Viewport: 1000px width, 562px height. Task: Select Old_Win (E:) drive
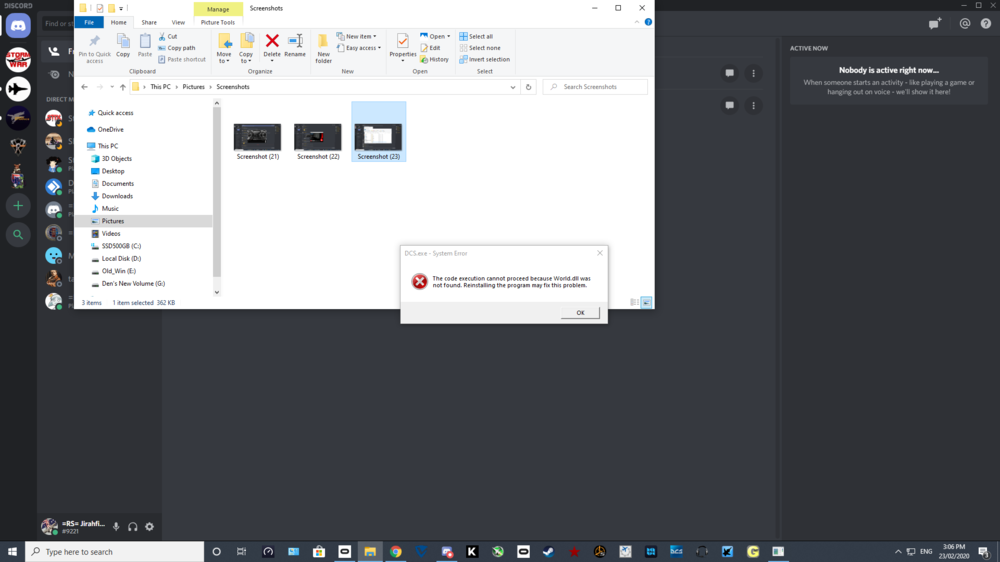click(x=113, y=271)
